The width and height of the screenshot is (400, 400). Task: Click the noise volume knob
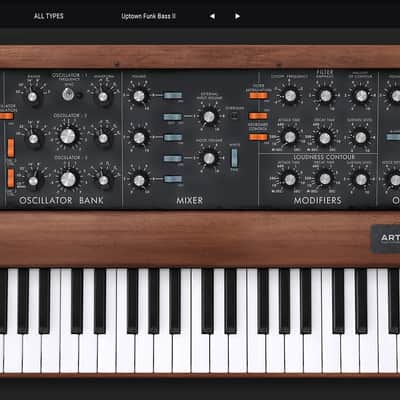(209, 159)
